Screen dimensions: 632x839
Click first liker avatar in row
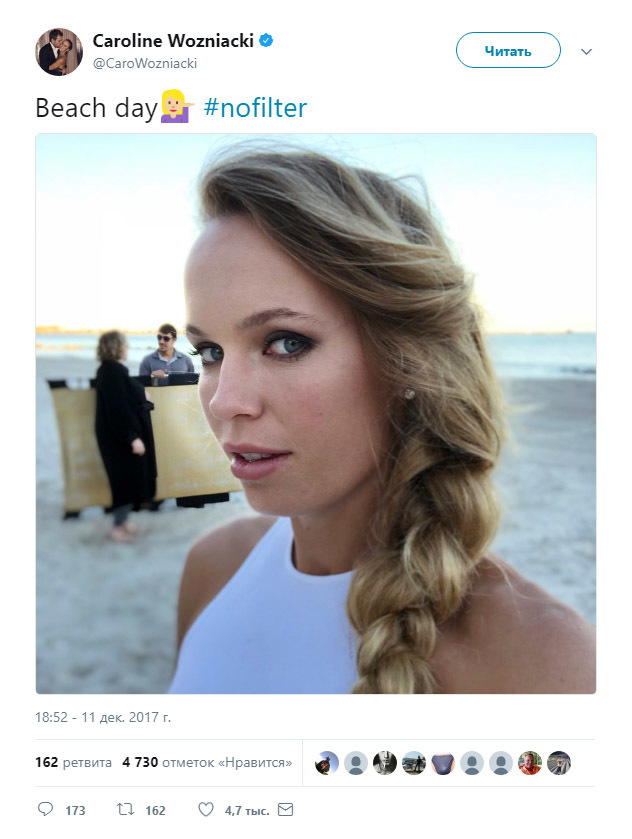pos(327,762)
